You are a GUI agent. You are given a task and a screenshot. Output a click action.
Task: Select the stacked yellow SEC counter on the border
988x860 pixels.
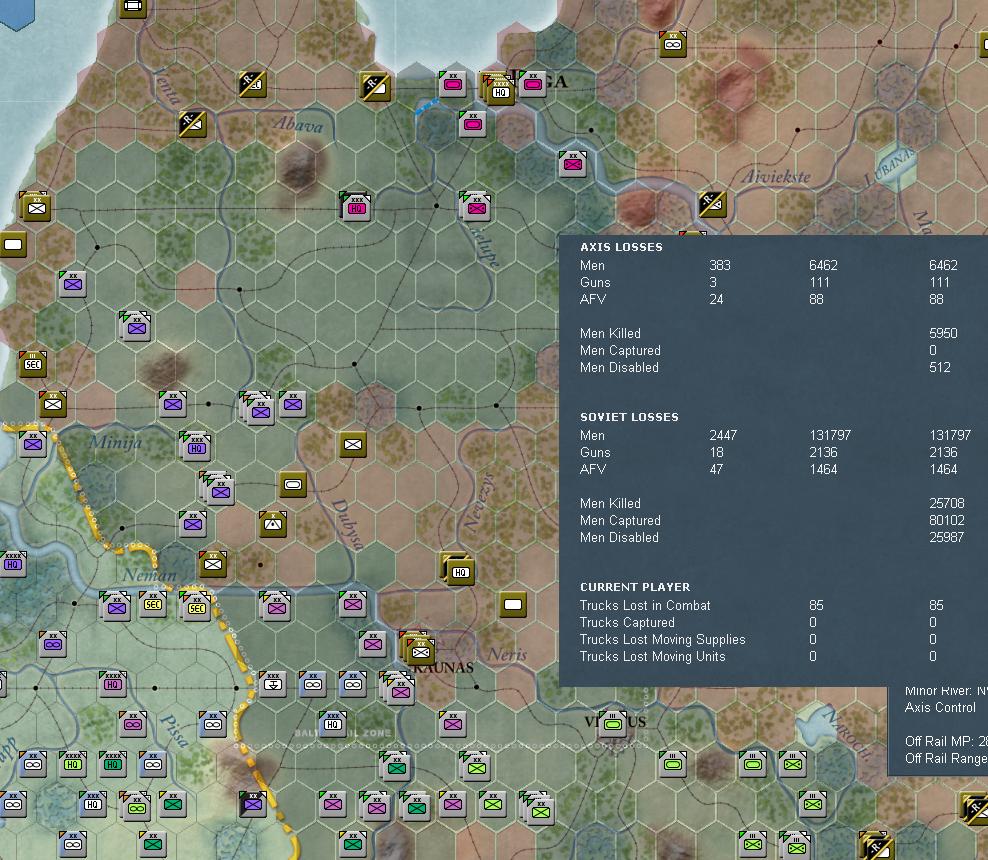click(x=196, y=607)
